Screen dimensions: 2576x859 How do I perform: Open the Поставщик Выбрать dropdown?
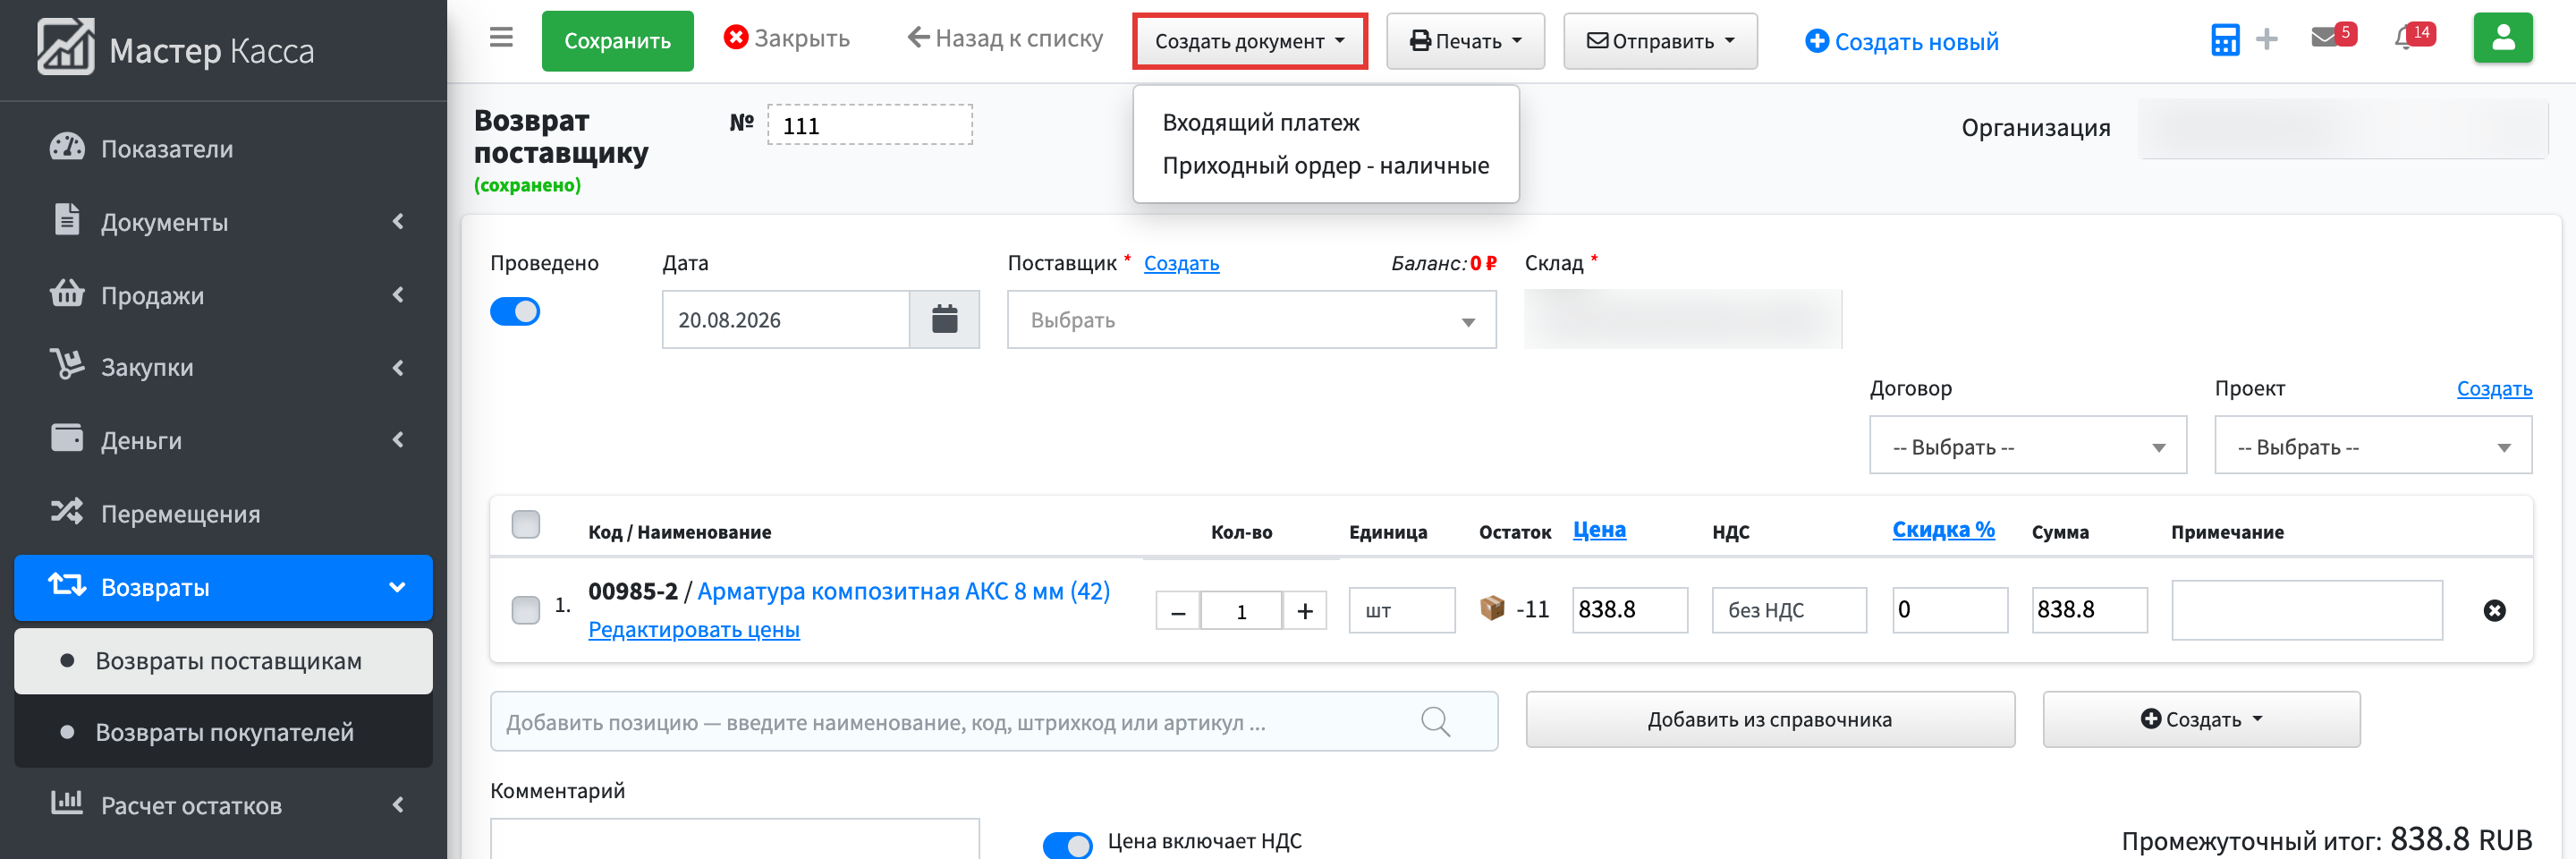click(1251, 320)
